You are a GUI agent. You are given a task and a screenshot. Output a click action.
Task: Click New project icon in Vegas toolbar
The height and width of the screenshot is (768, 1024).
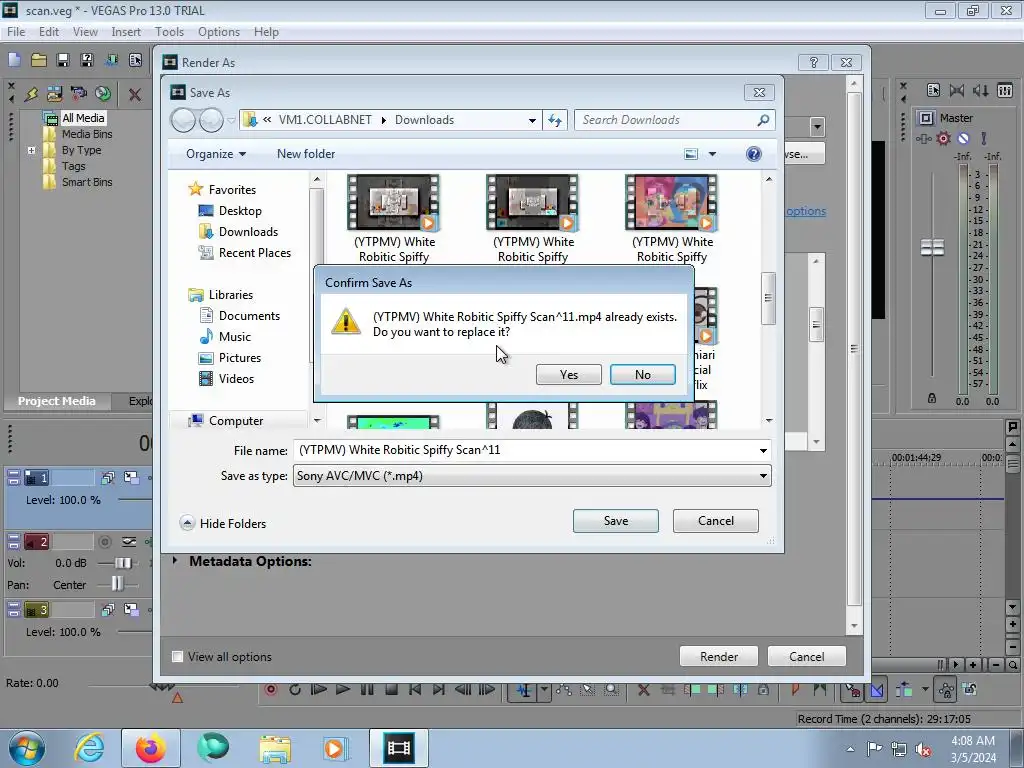14,60
